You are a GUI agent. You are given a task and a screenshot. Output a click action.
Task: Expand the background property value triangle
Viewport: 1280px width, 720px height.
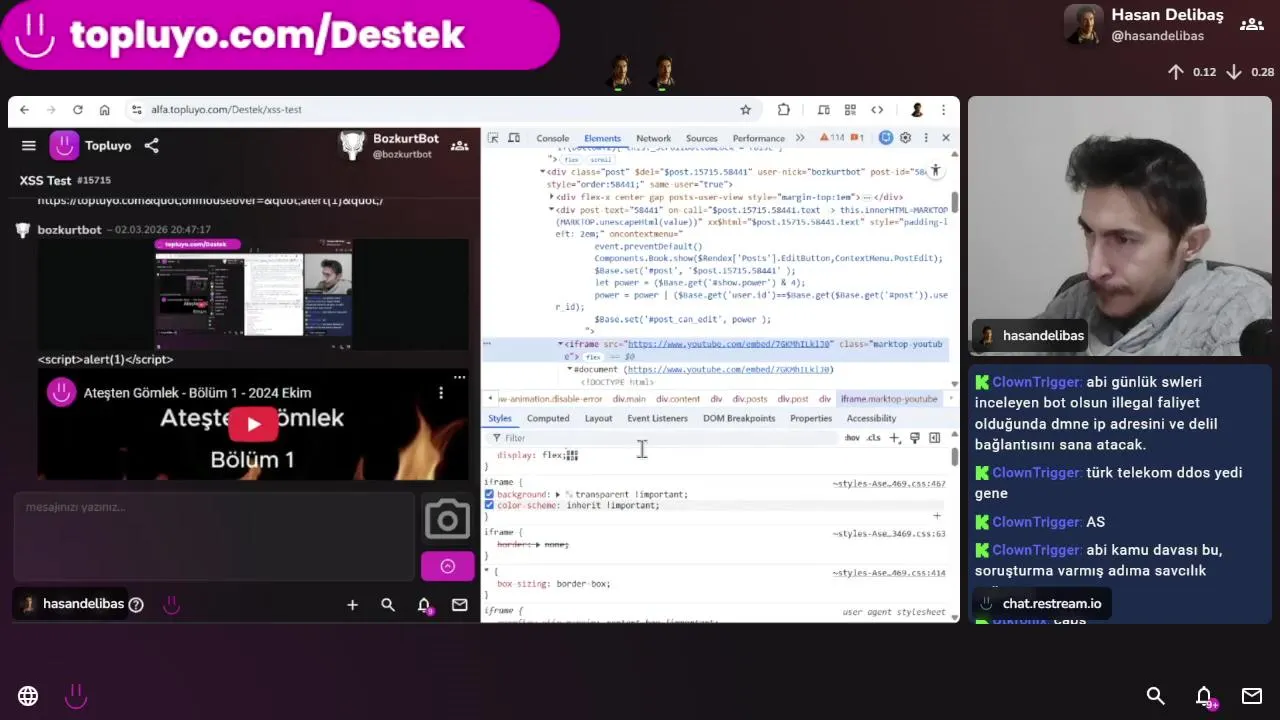[x=558, y=494]
